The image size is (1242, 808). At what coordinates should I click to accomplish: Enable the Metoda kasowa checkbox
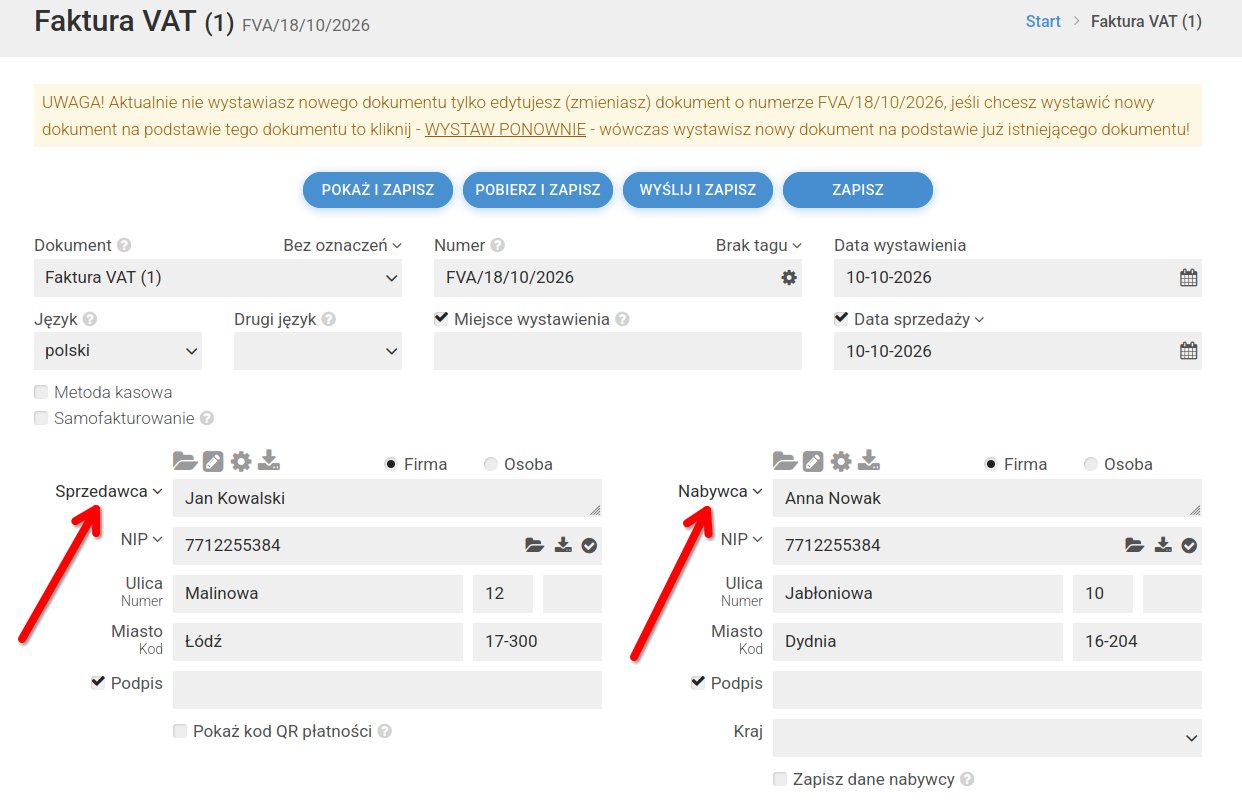41,392
